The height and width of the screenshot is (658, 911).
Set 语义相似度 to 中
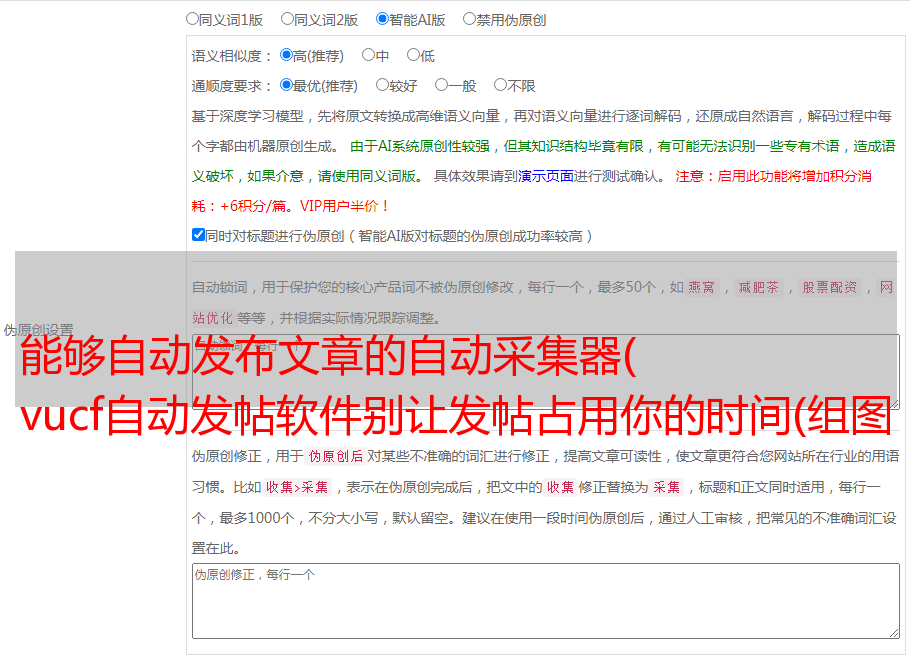tap(368, 55)
